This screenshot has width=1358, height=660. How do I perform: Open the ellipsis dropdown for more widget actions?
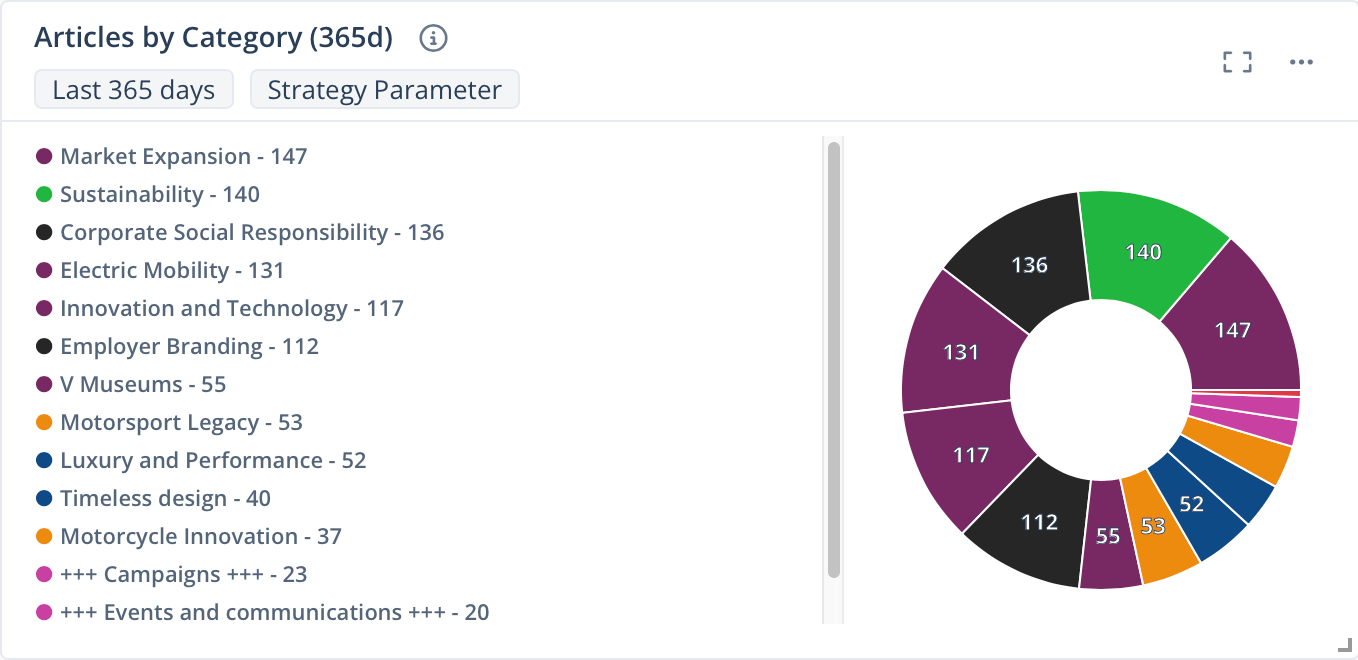pos(1301,62)
